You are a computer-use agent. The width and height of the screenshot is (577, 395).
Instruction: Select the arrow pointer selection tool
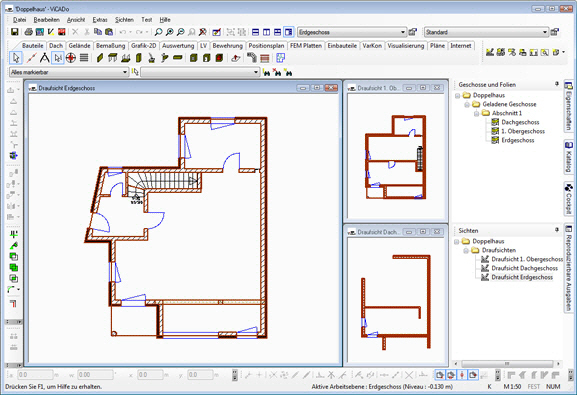[16, 58]
